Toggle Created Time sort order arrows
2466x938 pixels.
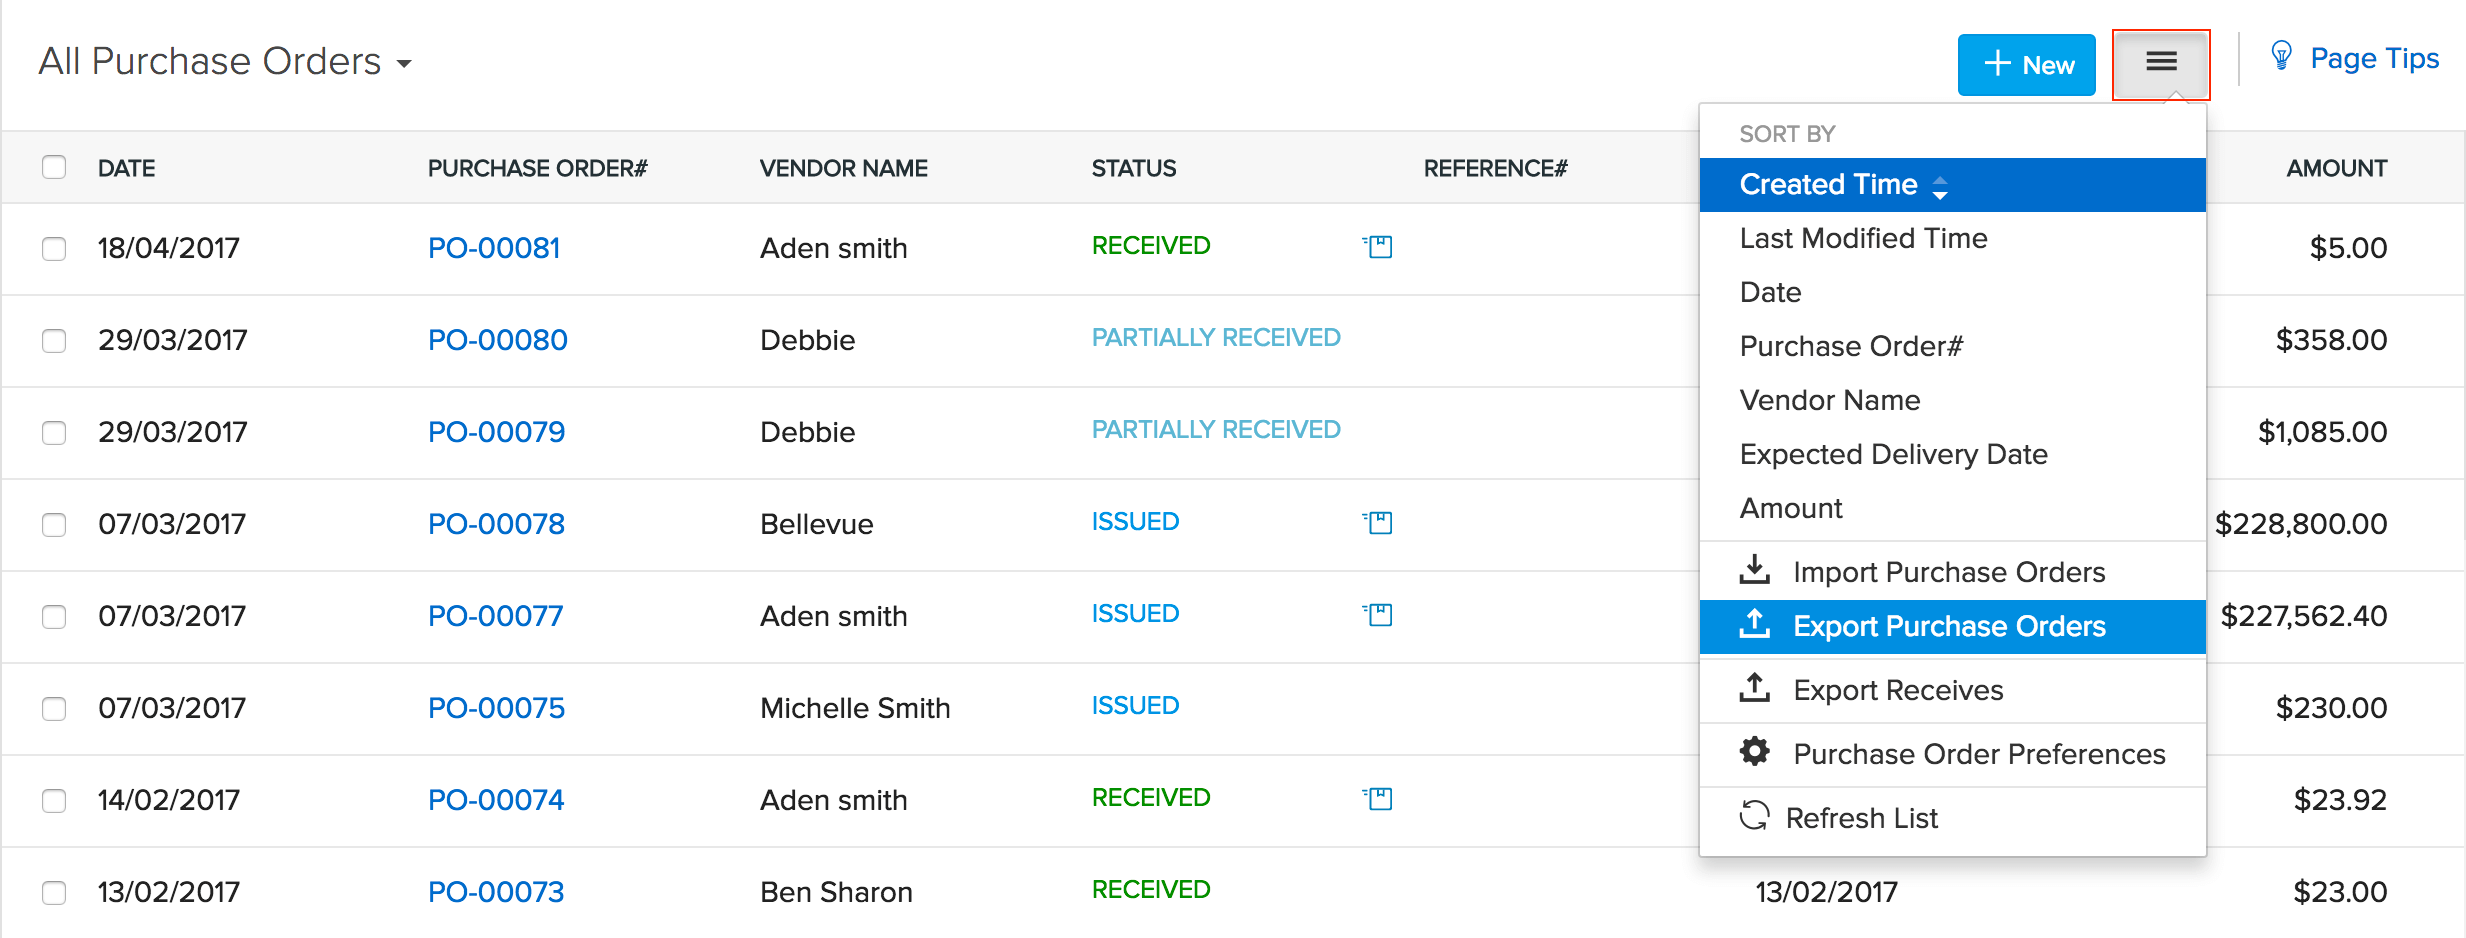tap(1940, 186)
